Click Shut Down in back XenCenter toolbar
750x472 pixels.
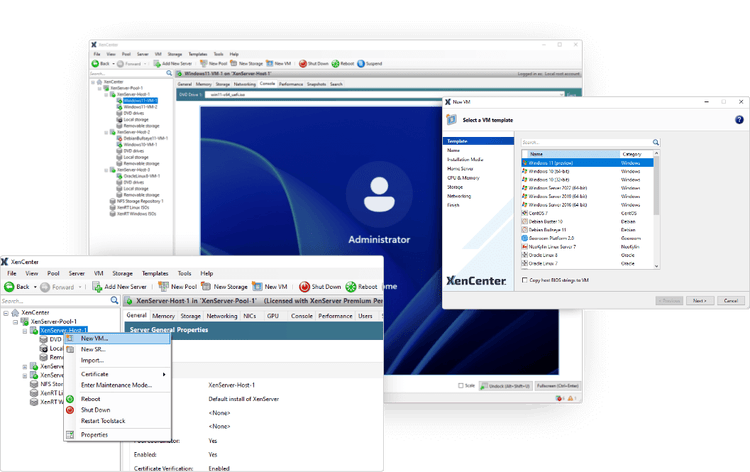(314, 64)
